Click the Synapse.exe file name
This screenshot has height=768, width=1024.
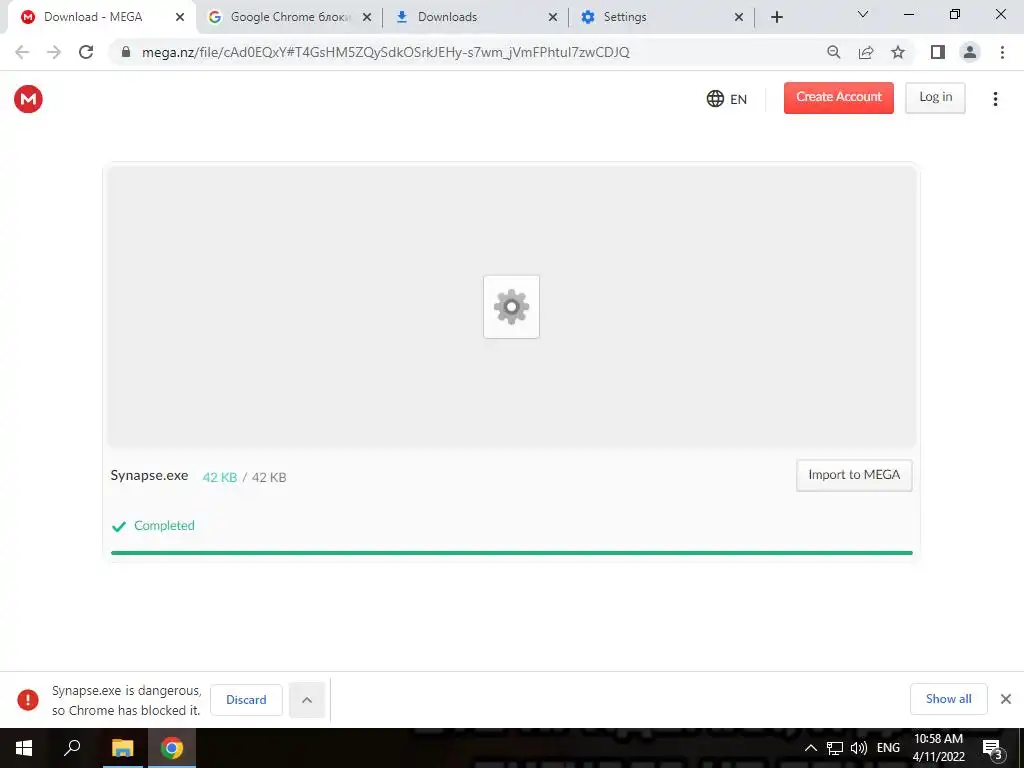[x=149, y=475]
